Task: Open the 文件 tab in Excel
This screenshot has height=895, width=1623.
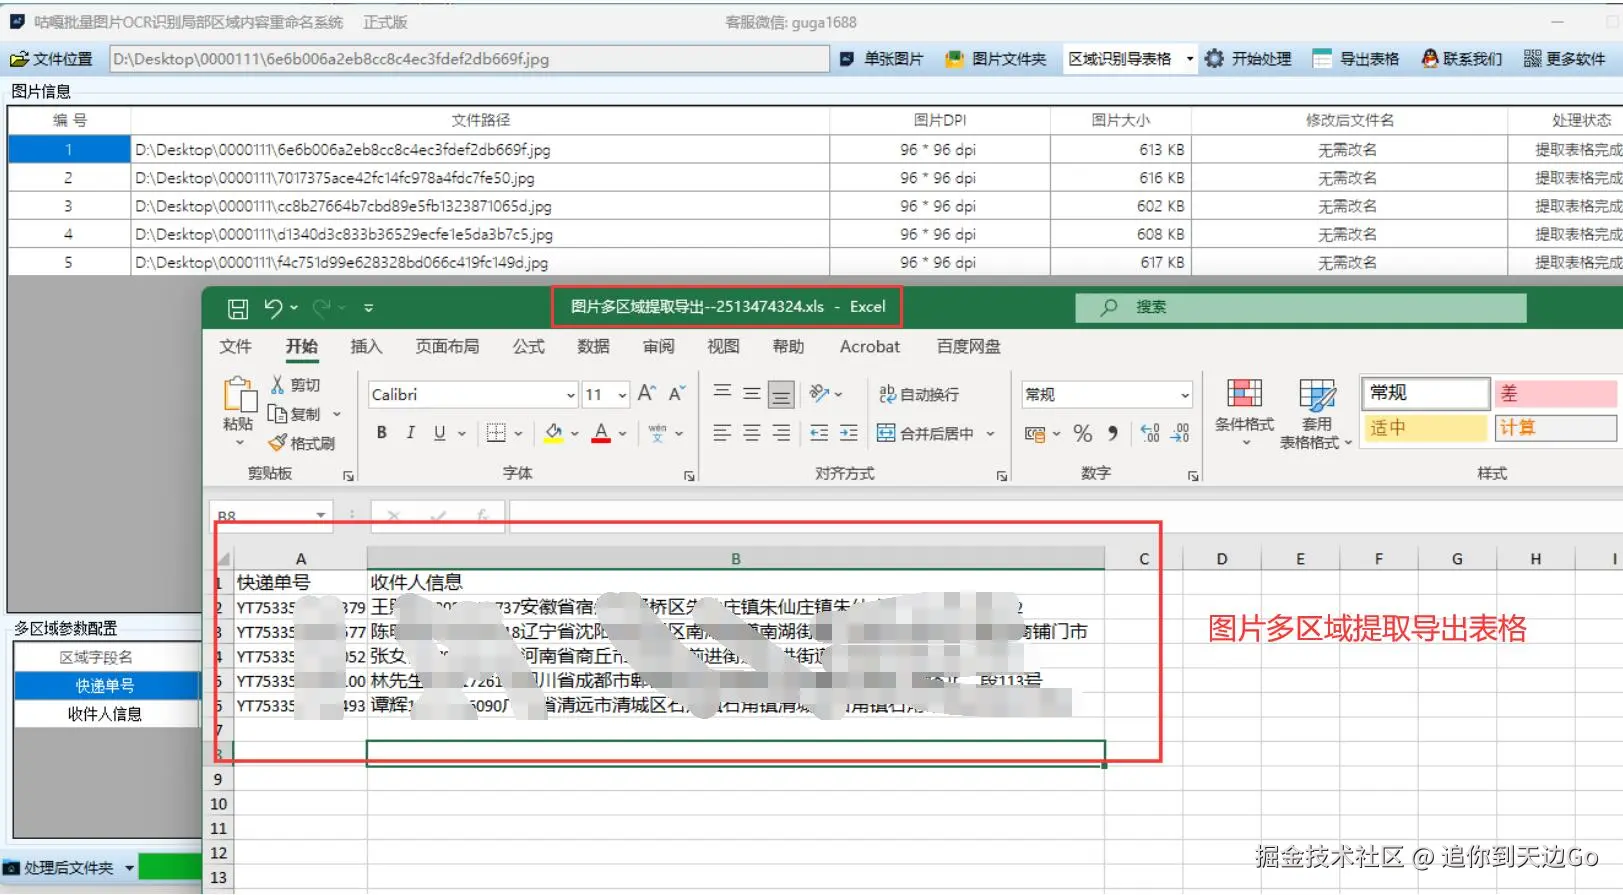Action: pyautogui.click(x=235, y=346)
